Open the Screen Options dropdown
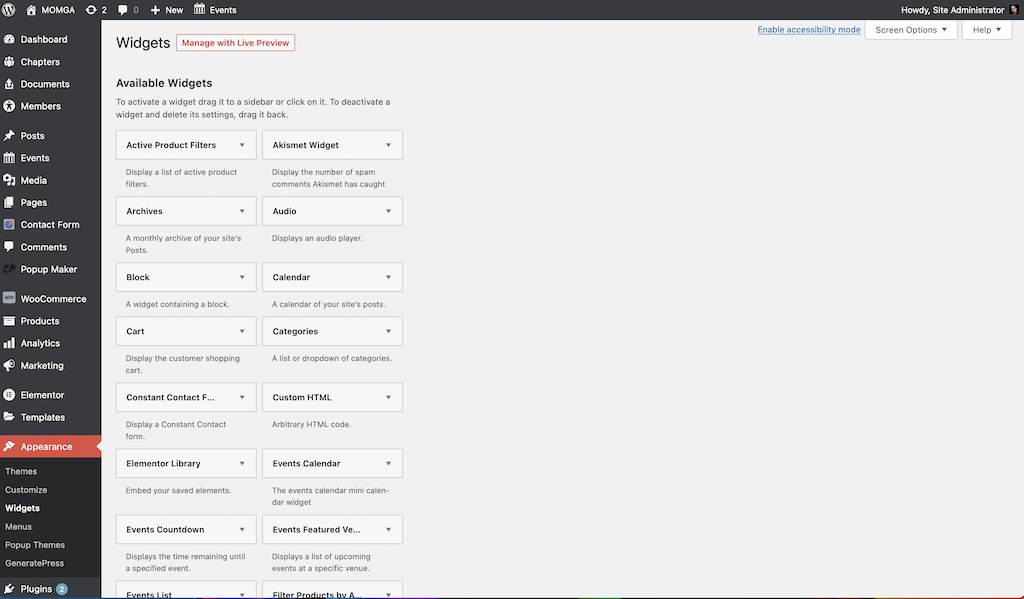This screenshot has height=599, width=1024. coord(911,29)
